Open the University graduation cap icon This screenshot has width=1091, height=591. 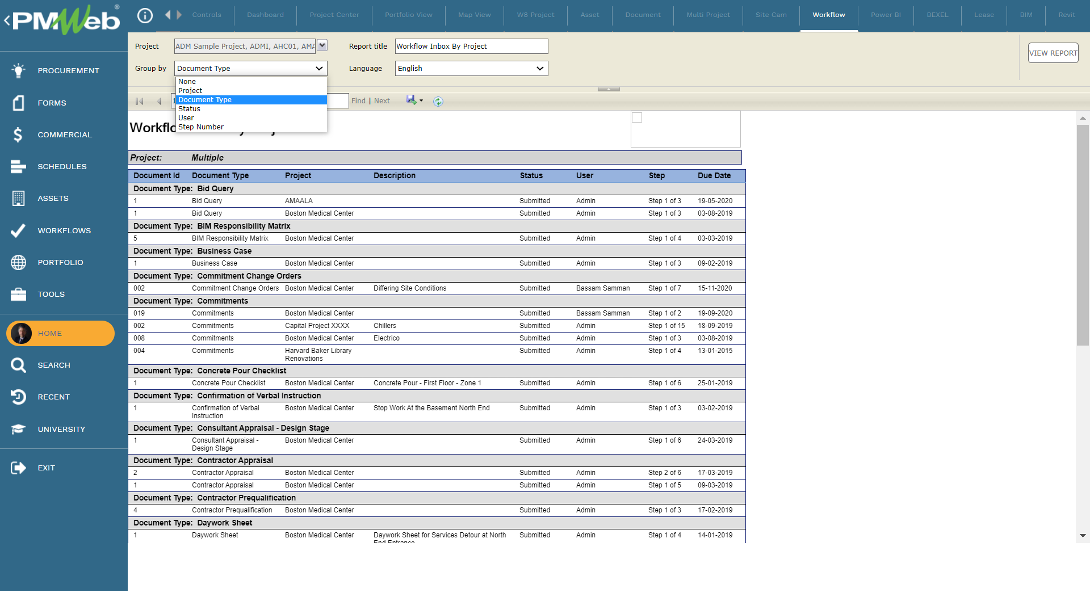19,429
